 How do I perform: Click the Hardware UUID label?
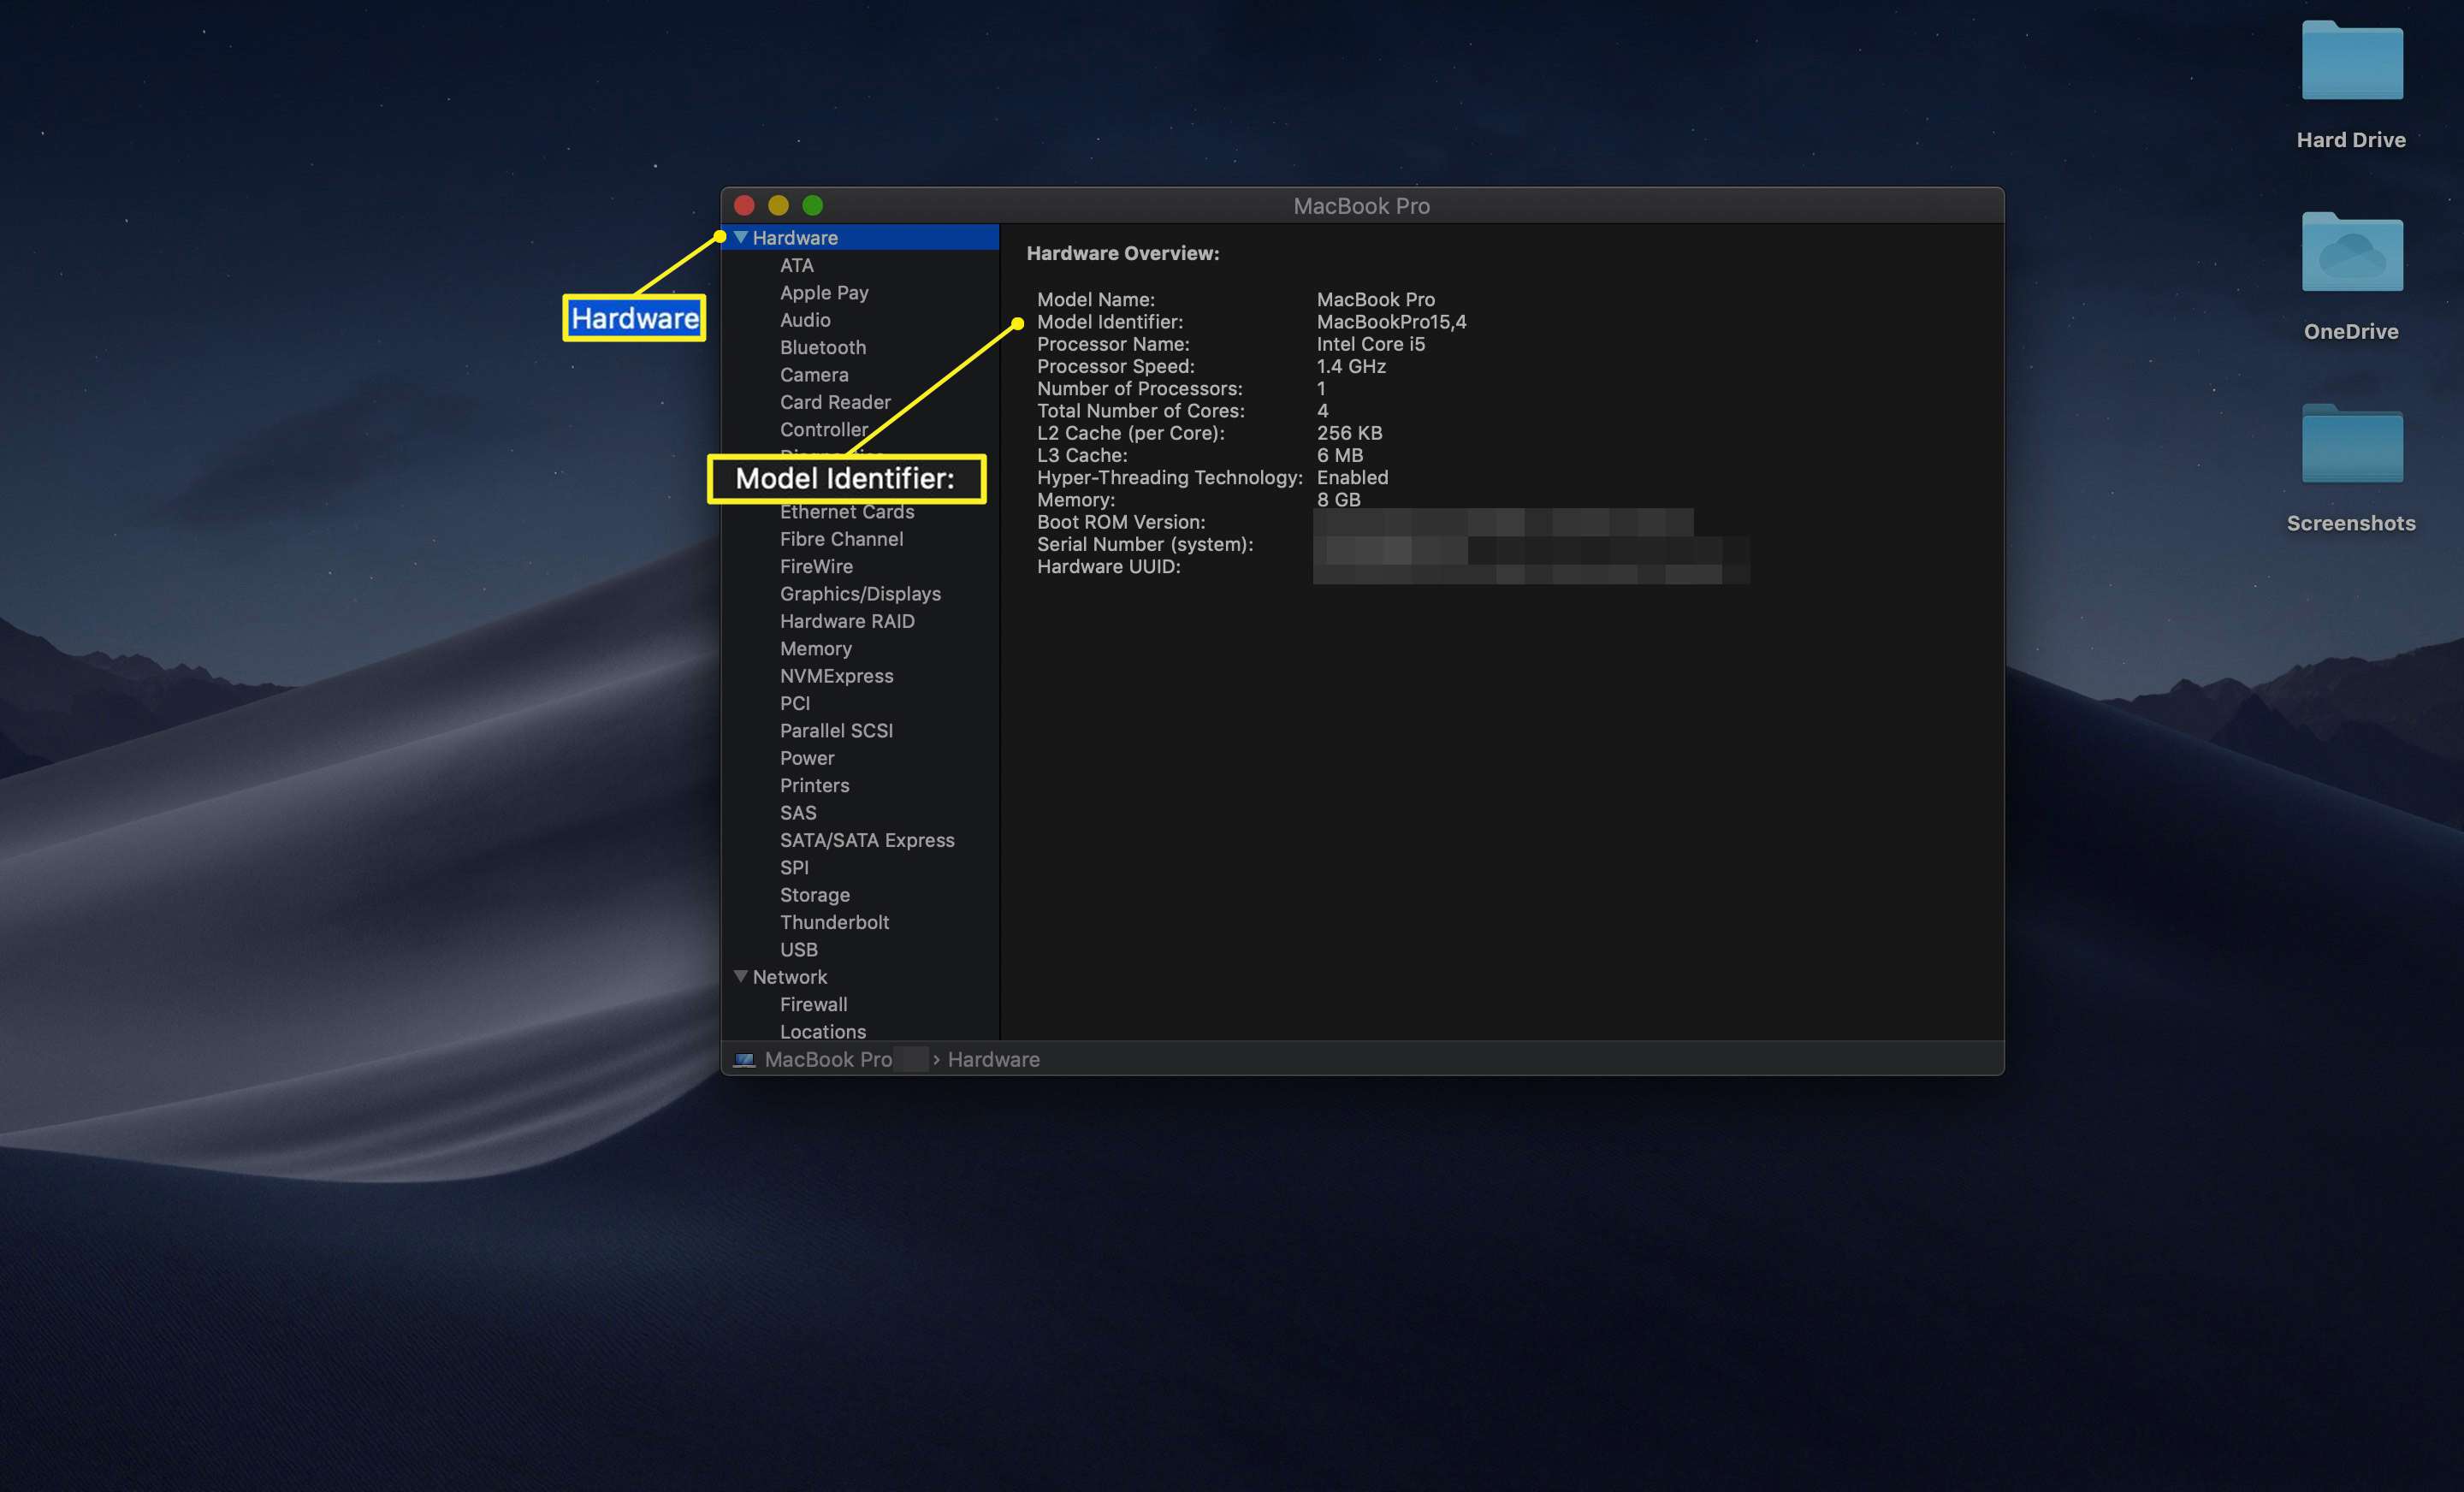(x=1108, y=566)
